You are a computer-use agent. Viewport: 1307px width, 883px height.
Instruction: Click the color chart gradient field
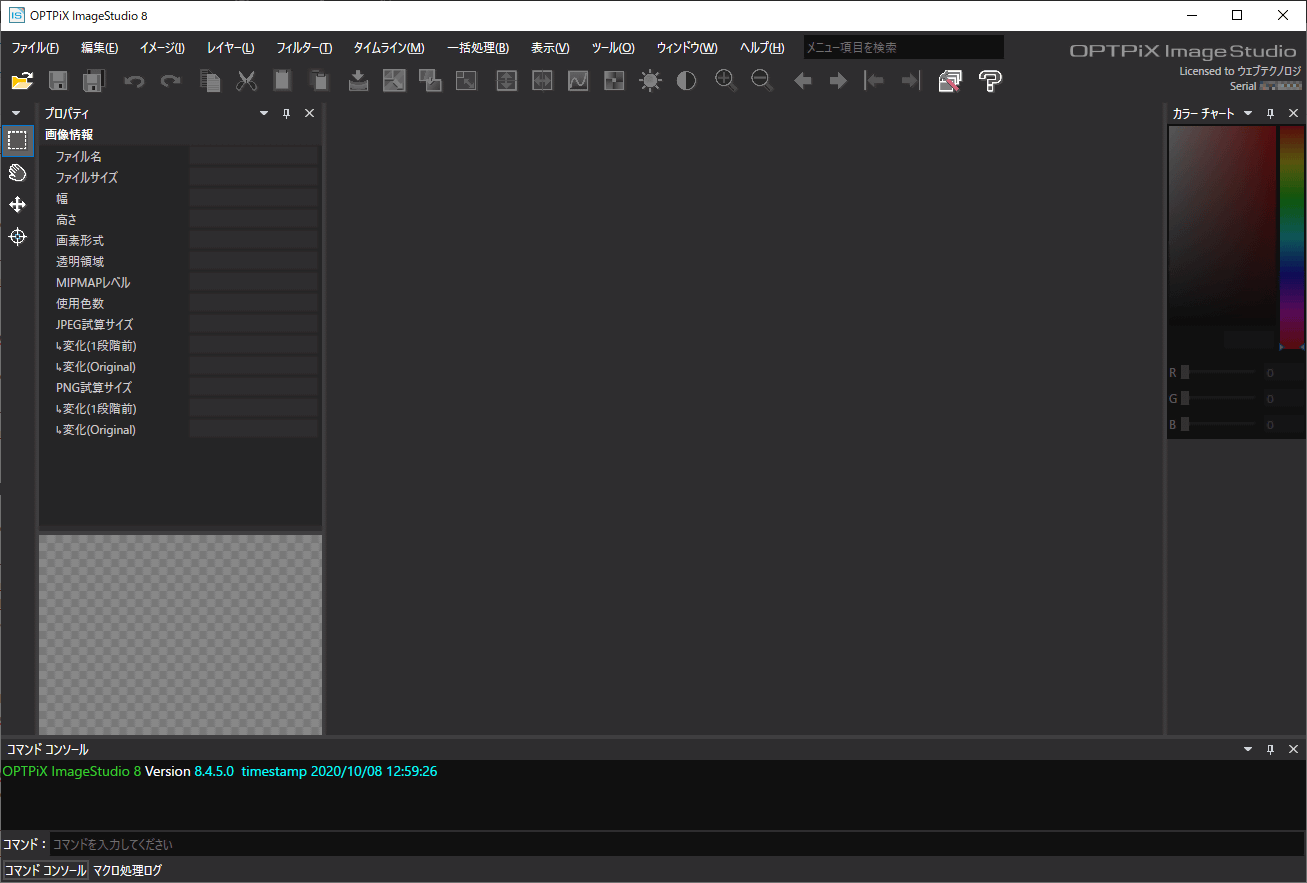pos(1222,225)
